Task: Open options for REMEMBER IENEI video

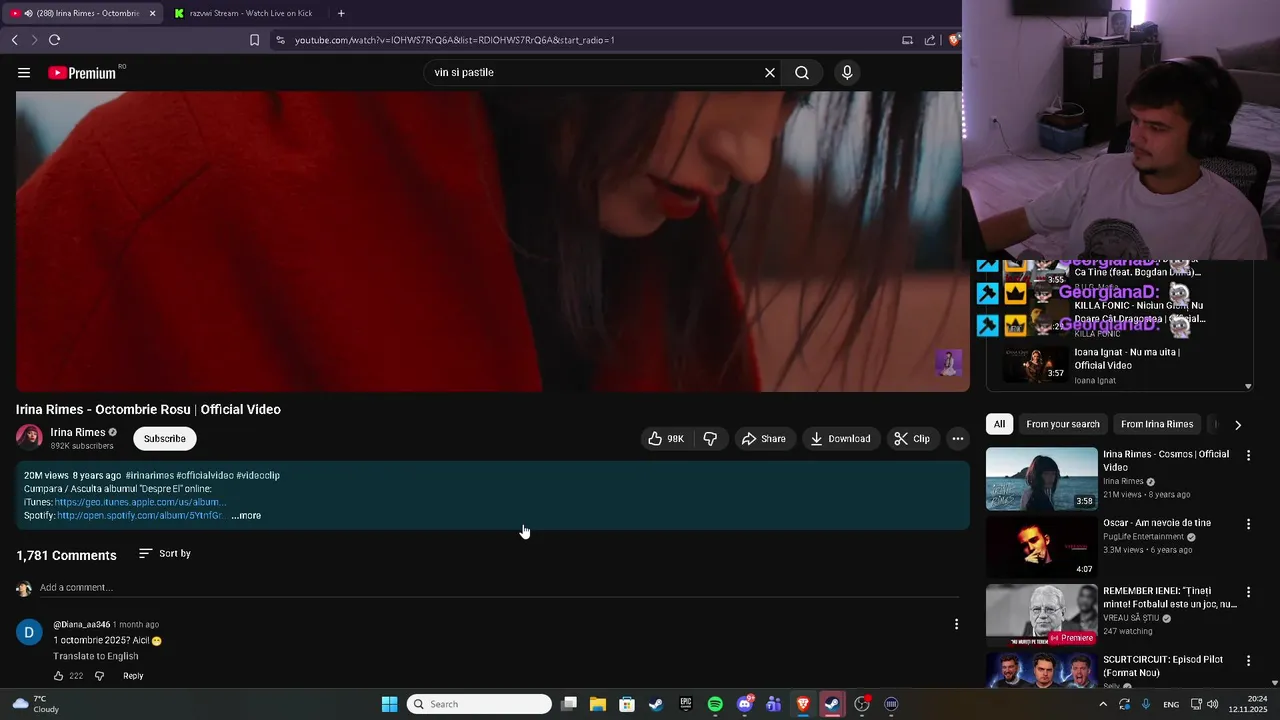Action: click(x=1248, y=592)
